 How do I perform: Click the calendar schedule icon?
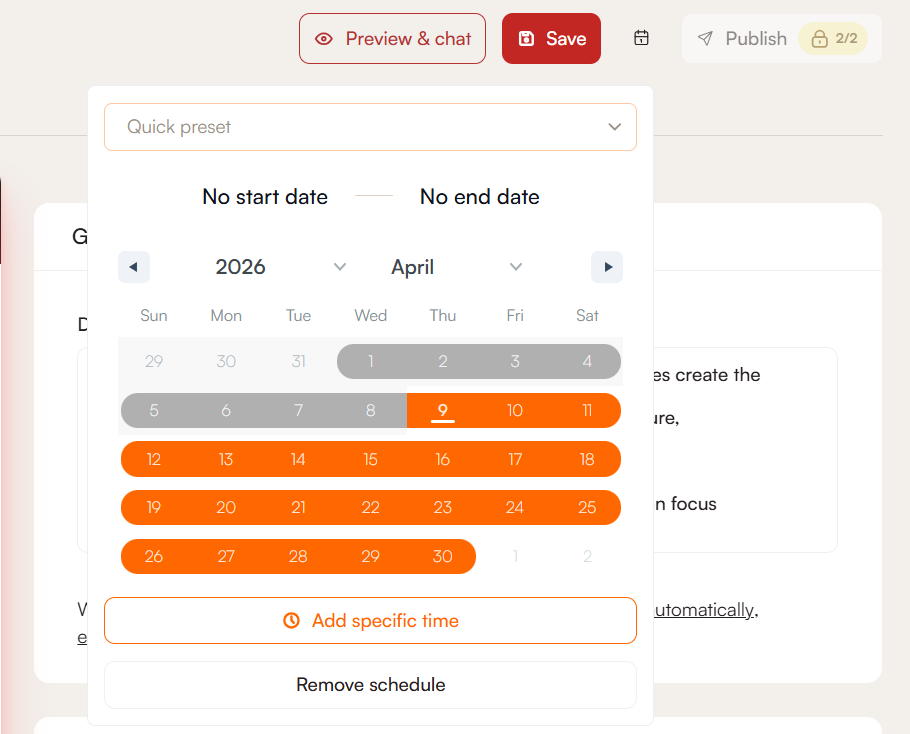(642, 38)
